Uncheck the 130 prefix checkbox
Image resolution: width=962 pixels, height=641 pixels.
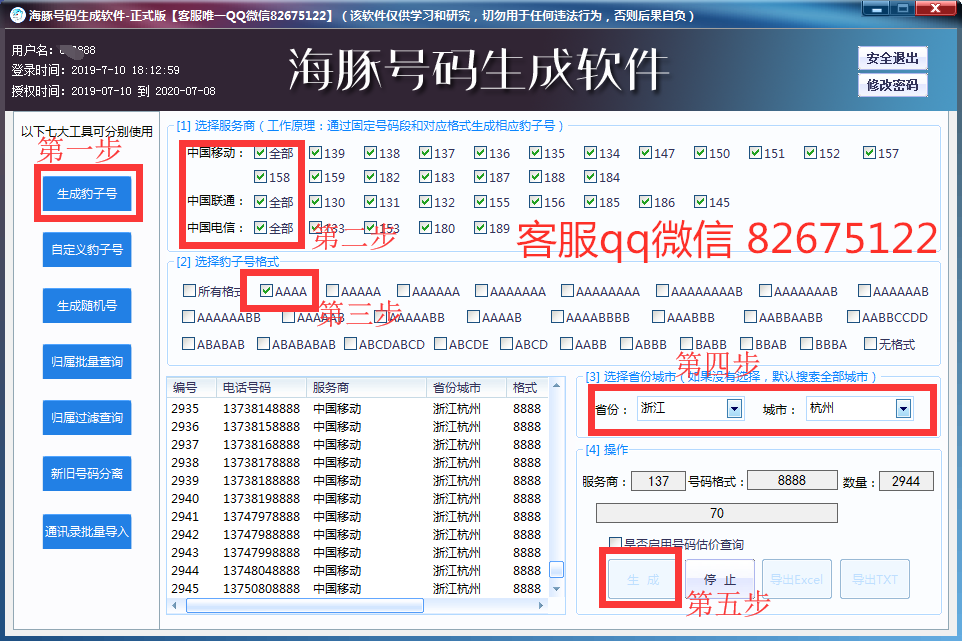(x=315, y=202)
